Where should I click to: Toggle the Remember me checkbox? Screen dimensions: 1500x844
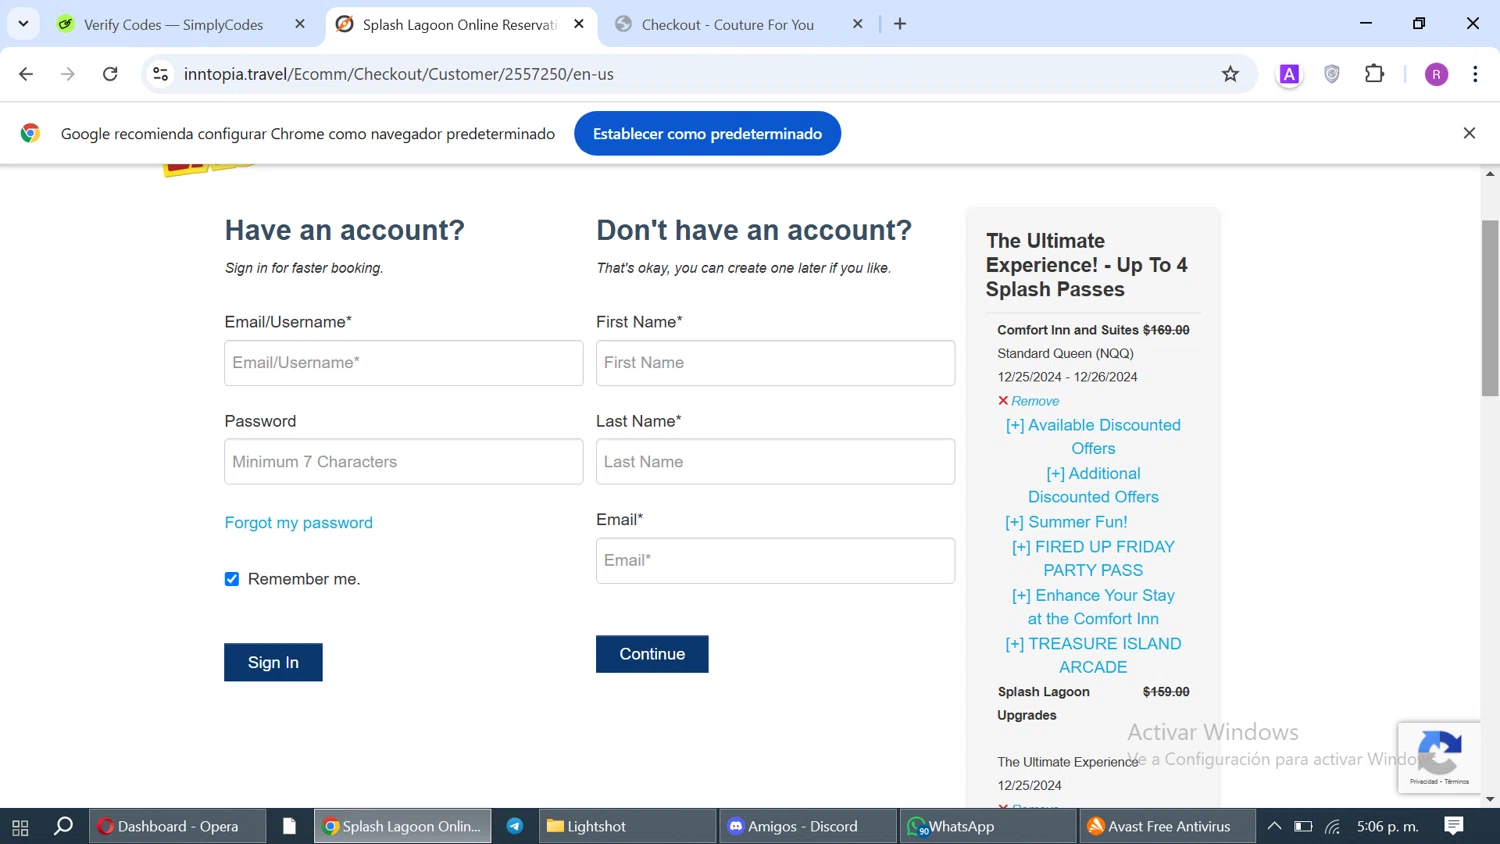(232, 579)
